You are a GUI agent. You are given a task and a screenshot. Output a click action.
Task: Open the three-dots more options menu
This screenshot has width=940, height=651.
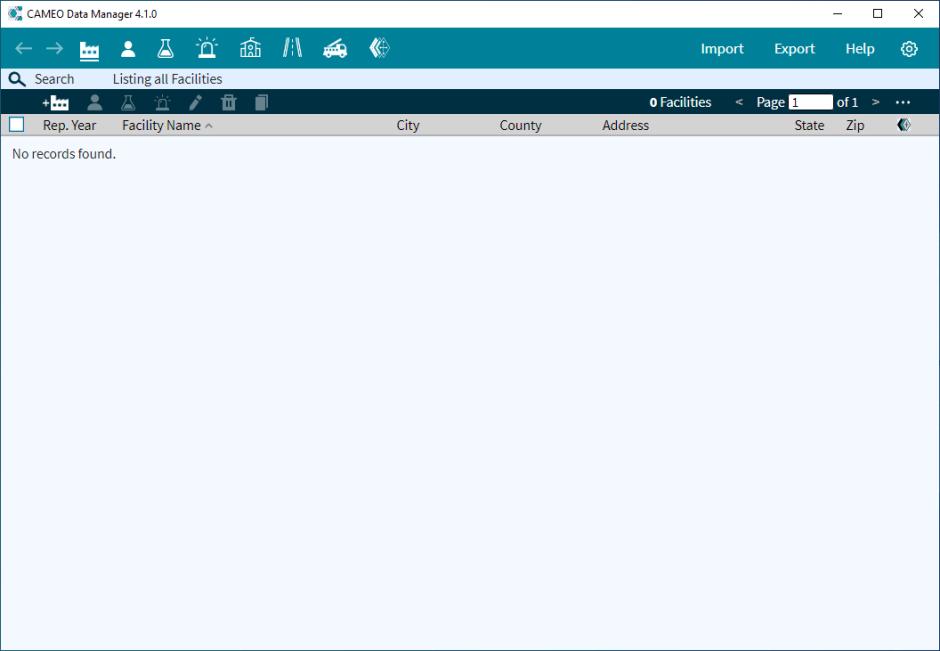tap(903, 103)
